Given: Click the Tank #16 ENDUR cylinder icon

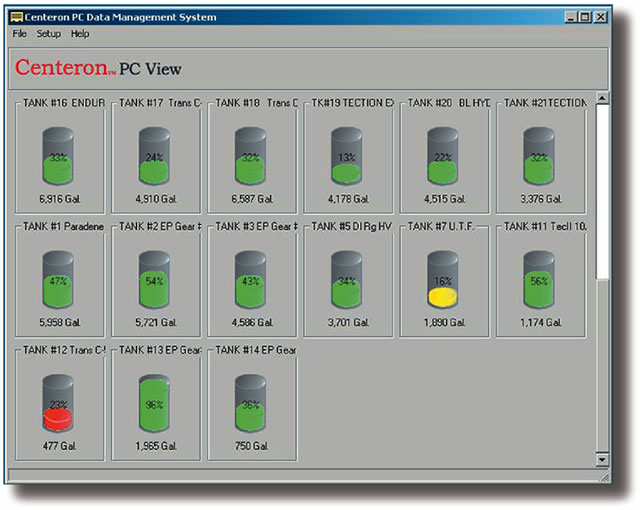Looking at the screenshot, I should pyautogui.click(x=58, y=156).
